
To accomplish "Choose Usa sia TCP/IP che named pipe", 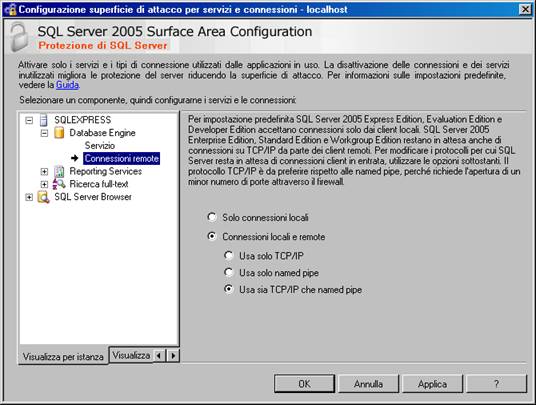I will [x=228, y=289].
